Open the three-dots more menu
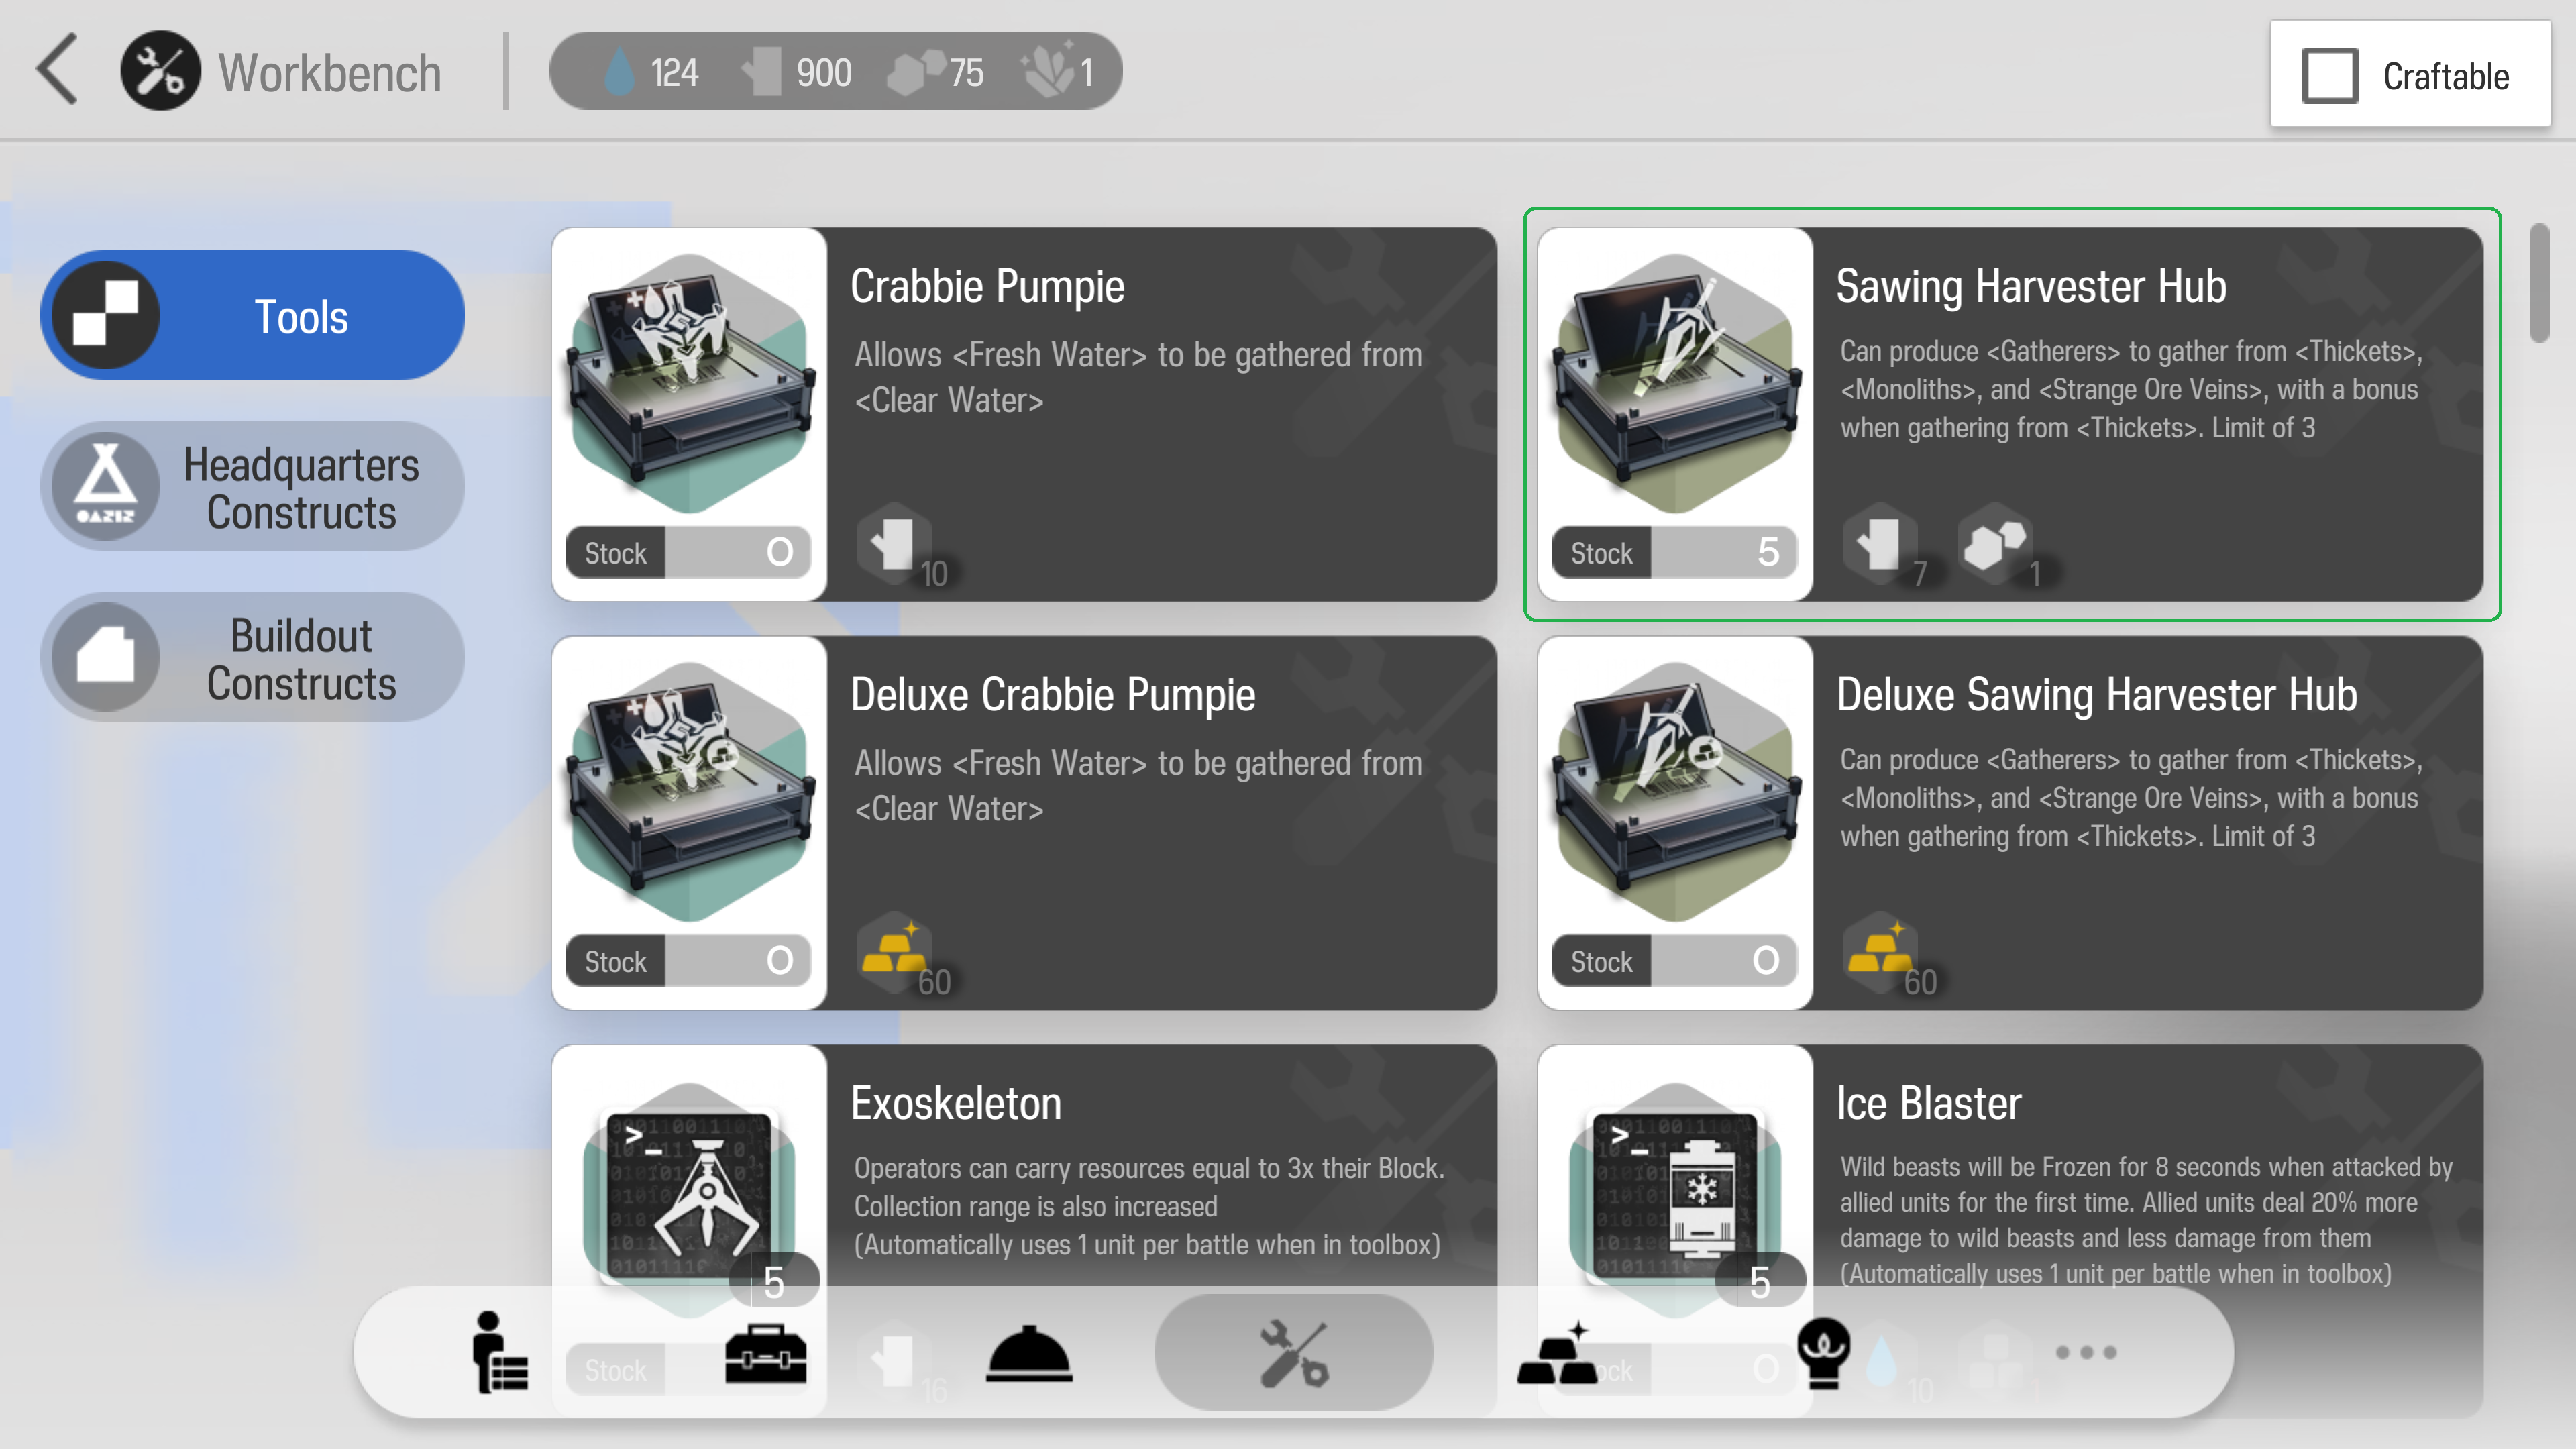This screenshot has height=1449, width=2576. (x=2086, y=1352)
